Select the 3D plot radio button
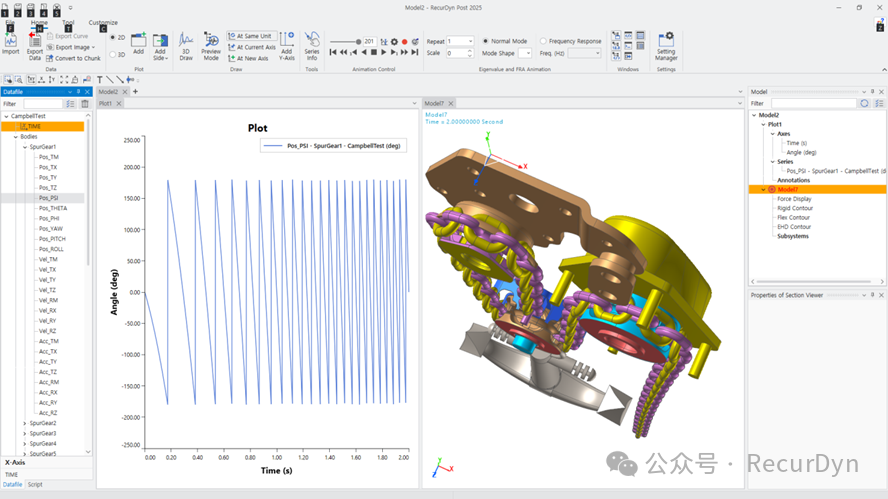 tap(112, 55)
